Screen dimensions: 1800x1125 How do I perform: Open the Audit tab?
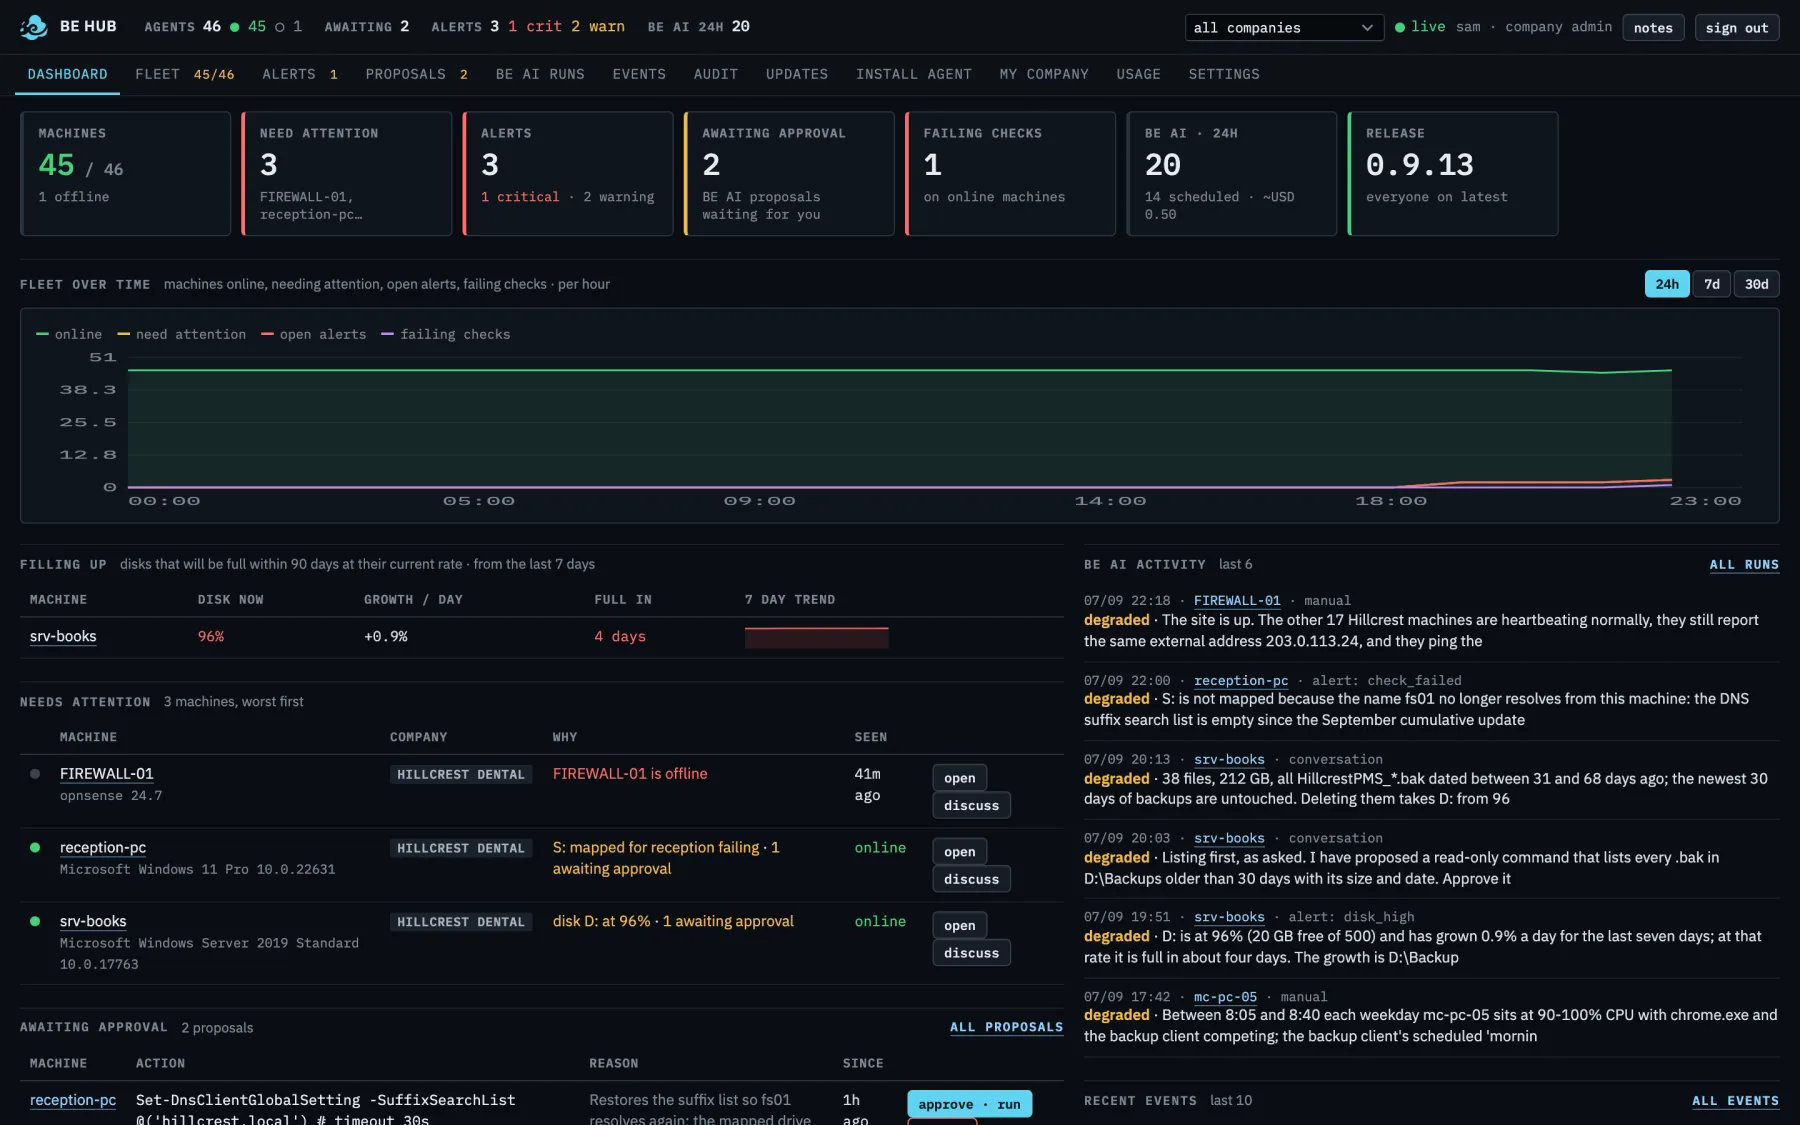tap(716, 74)
